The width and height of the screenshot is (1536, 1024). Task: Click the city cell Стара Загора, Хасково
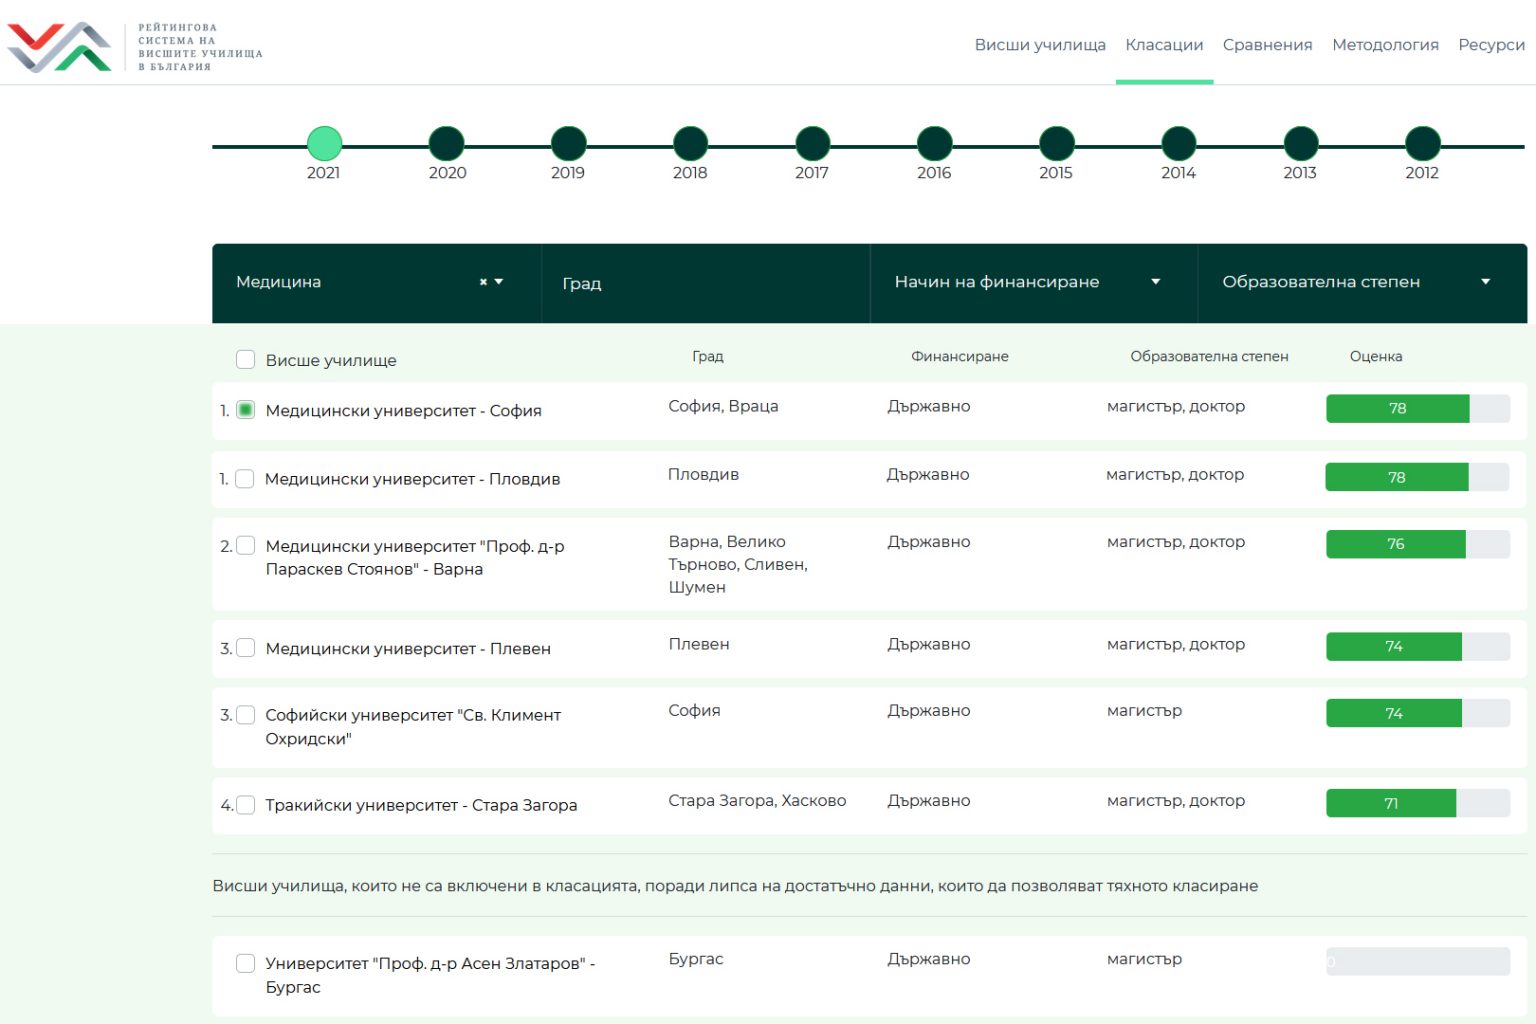tap(757, 801)
